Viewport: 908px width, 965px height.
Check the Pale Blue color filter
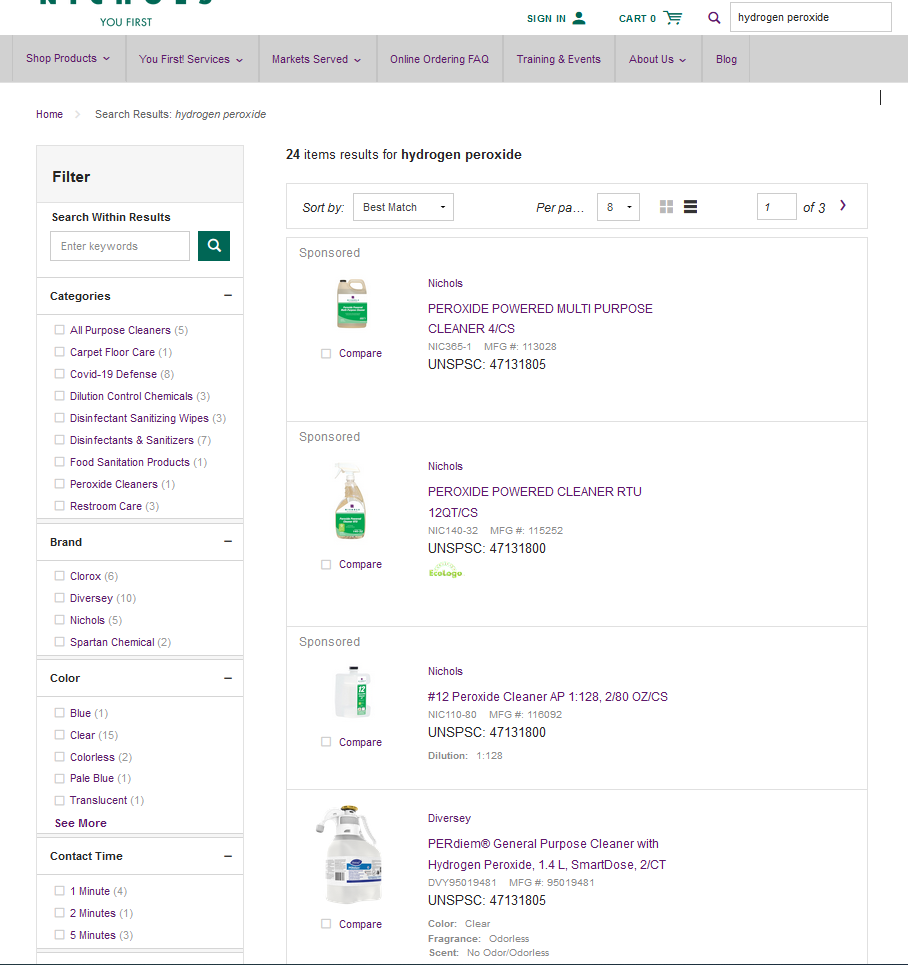60,778
